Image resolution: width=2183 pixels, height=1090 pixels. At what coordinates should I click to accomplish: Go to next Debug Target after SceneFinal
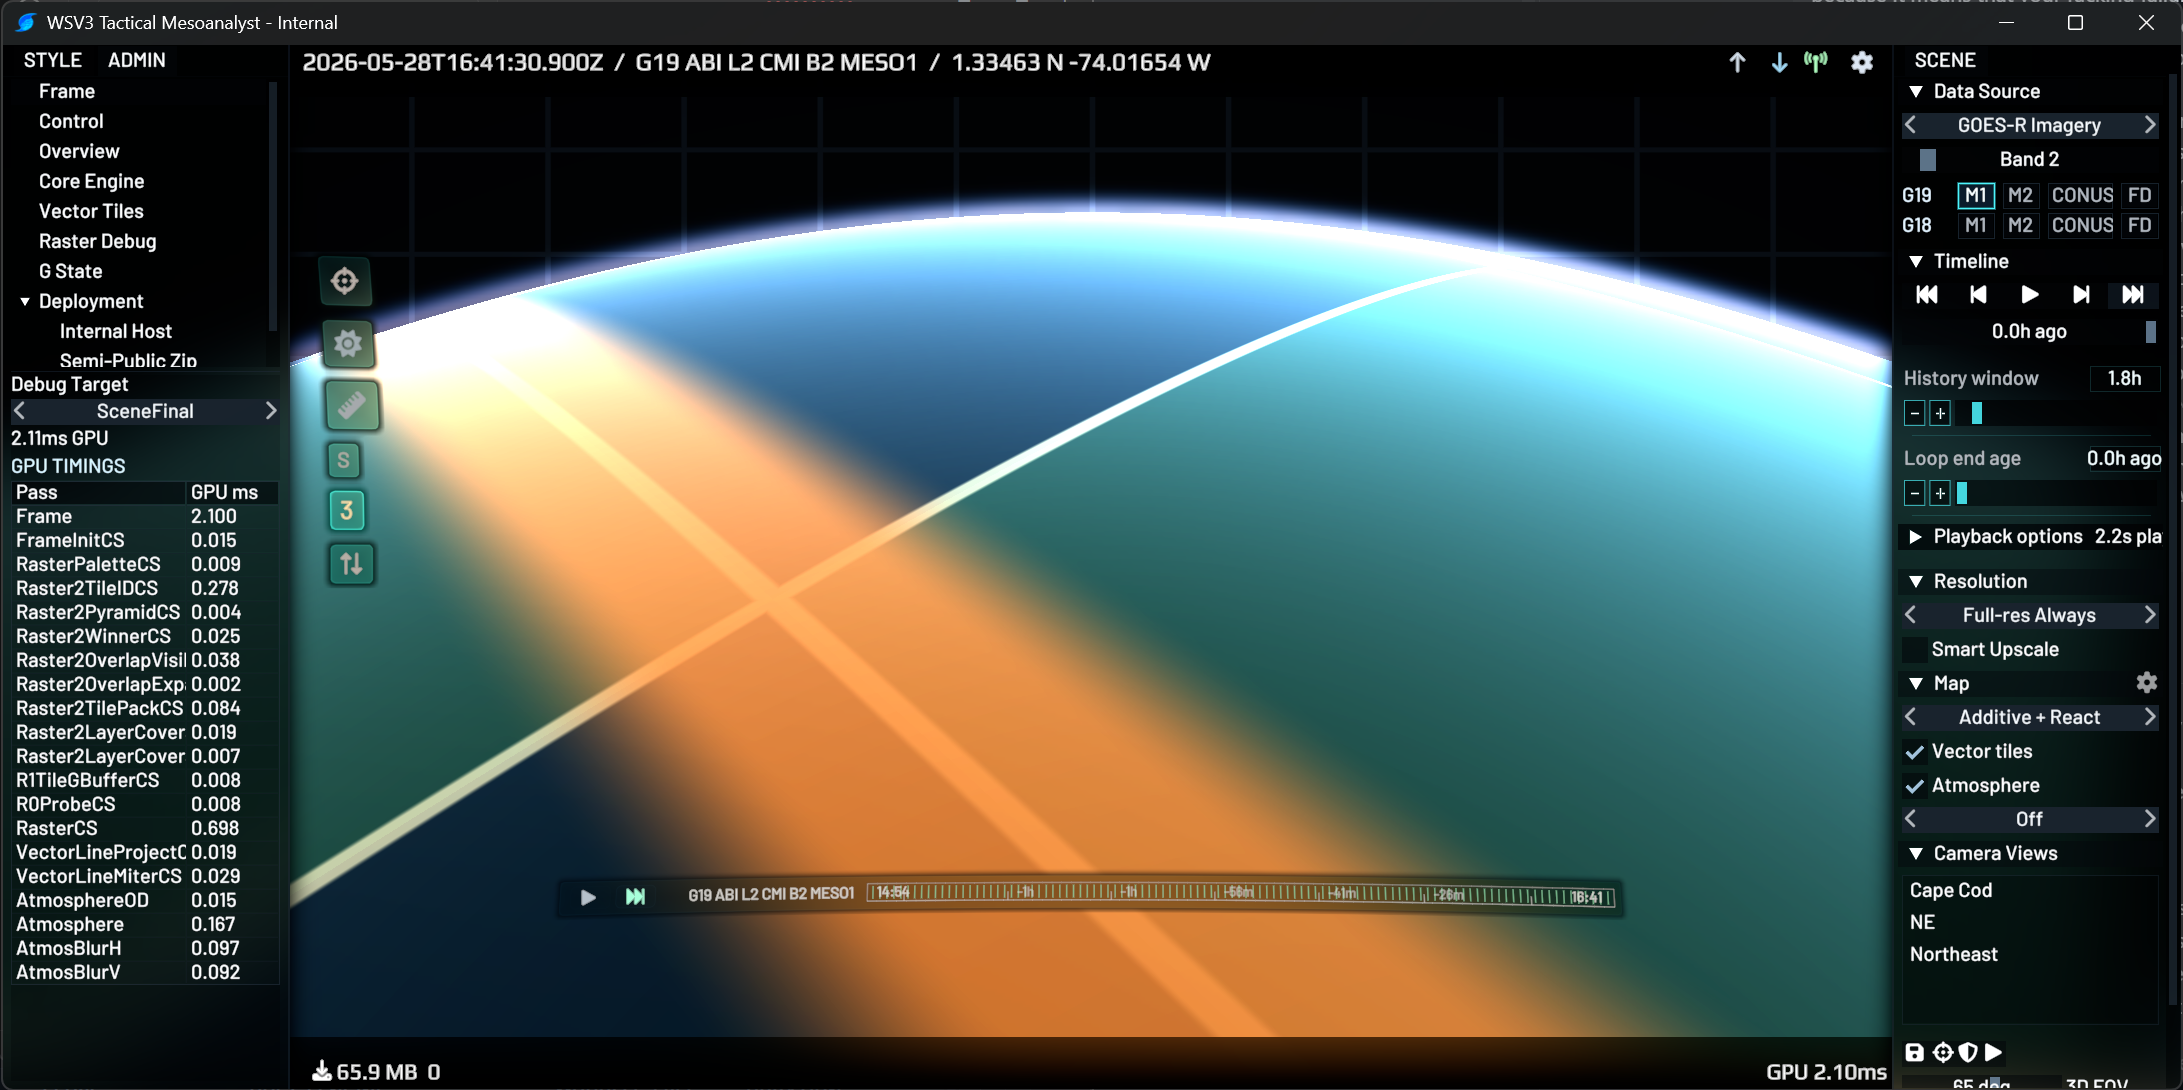270,411
